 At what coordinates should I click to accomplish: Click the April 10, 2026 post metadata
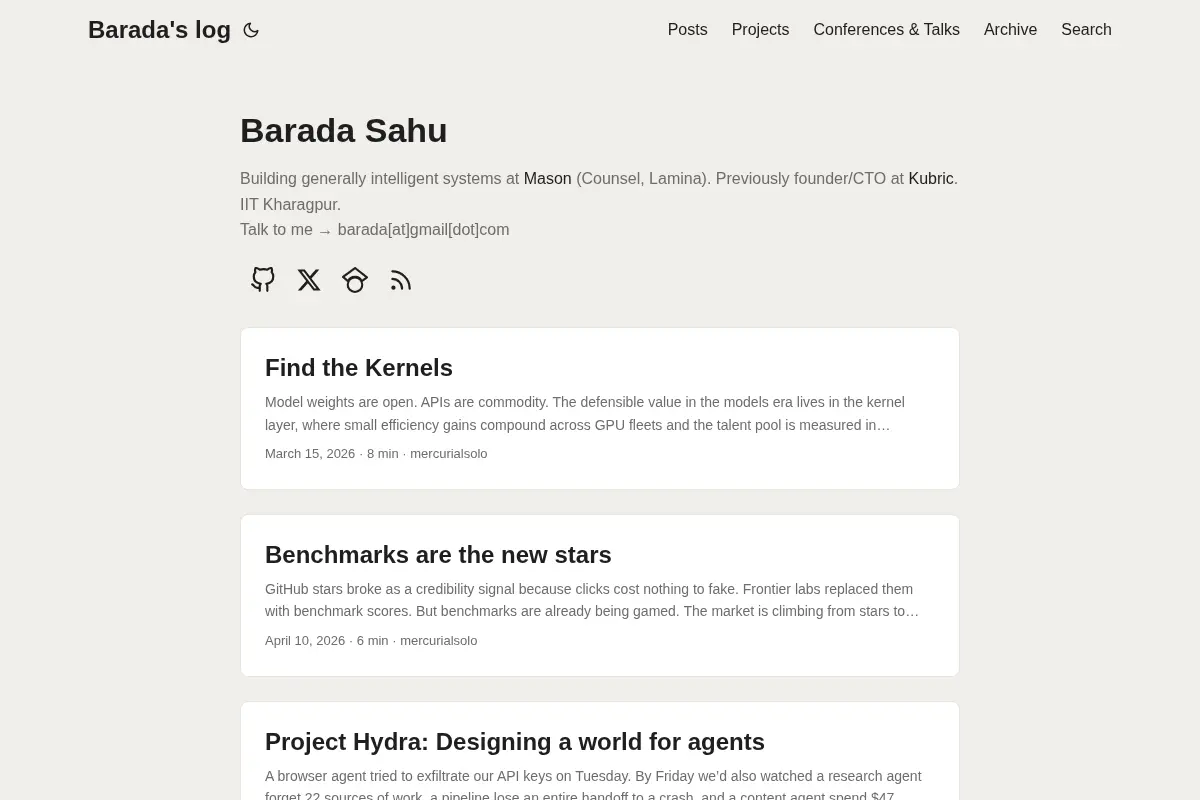(x=371, y=641)
